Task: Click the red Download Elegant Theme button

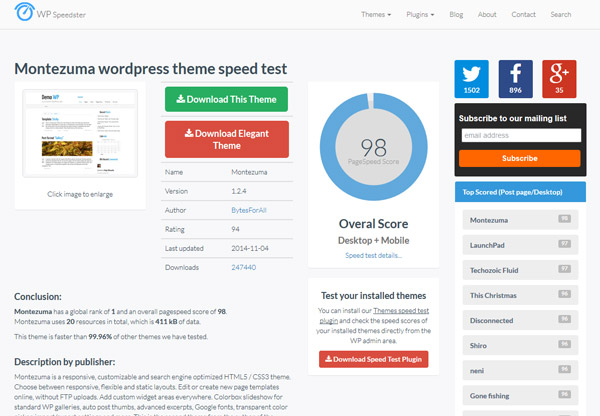Action: [227, 139]
